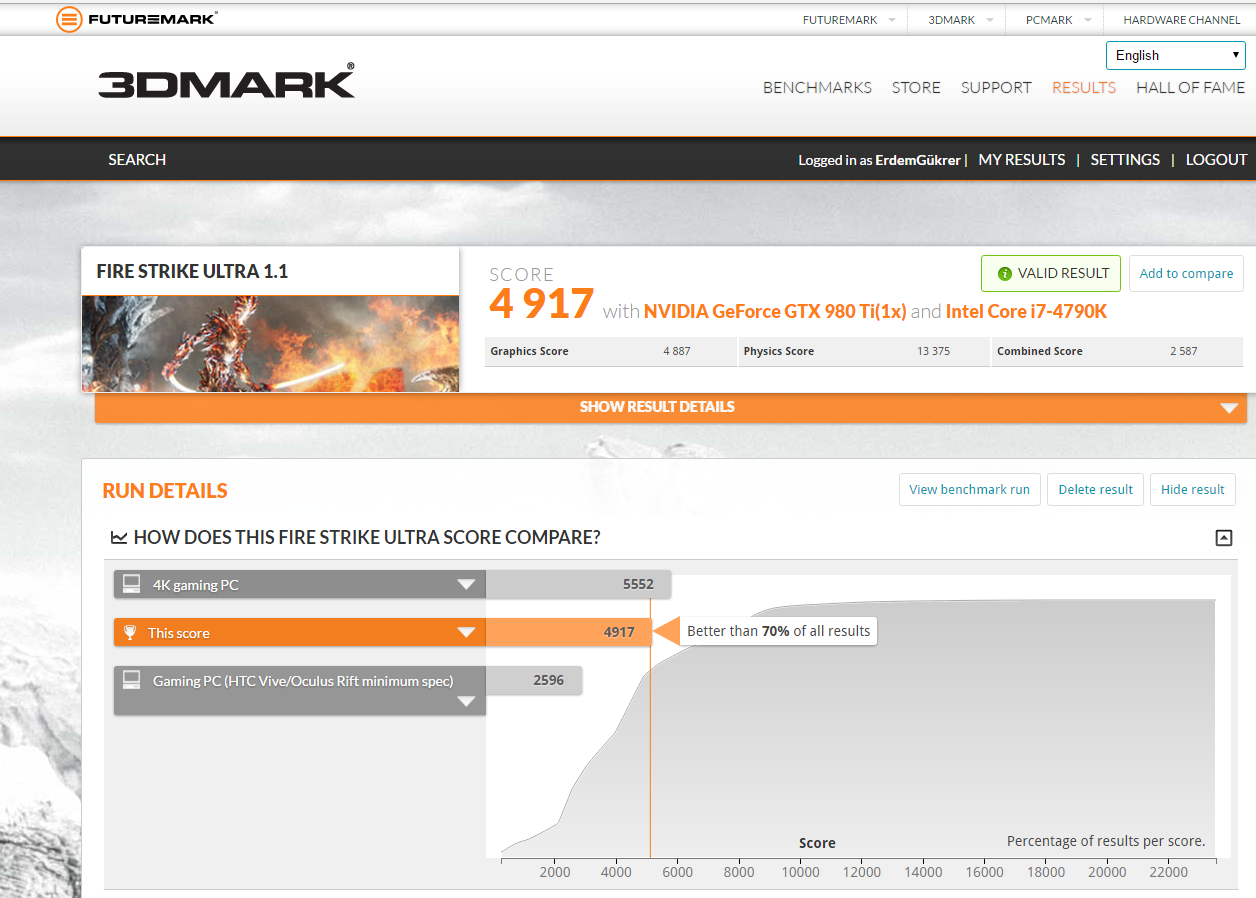Log out of the account
The width and height of the screenshot is (1256, 898).
pos(1216,159)
